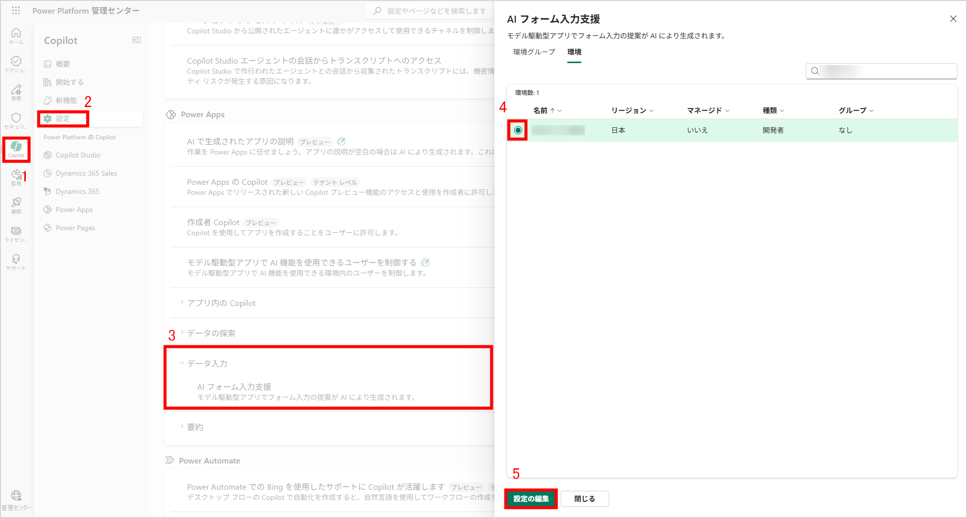
Task: Open 管理 in the left rail
Action: [17, 92]
